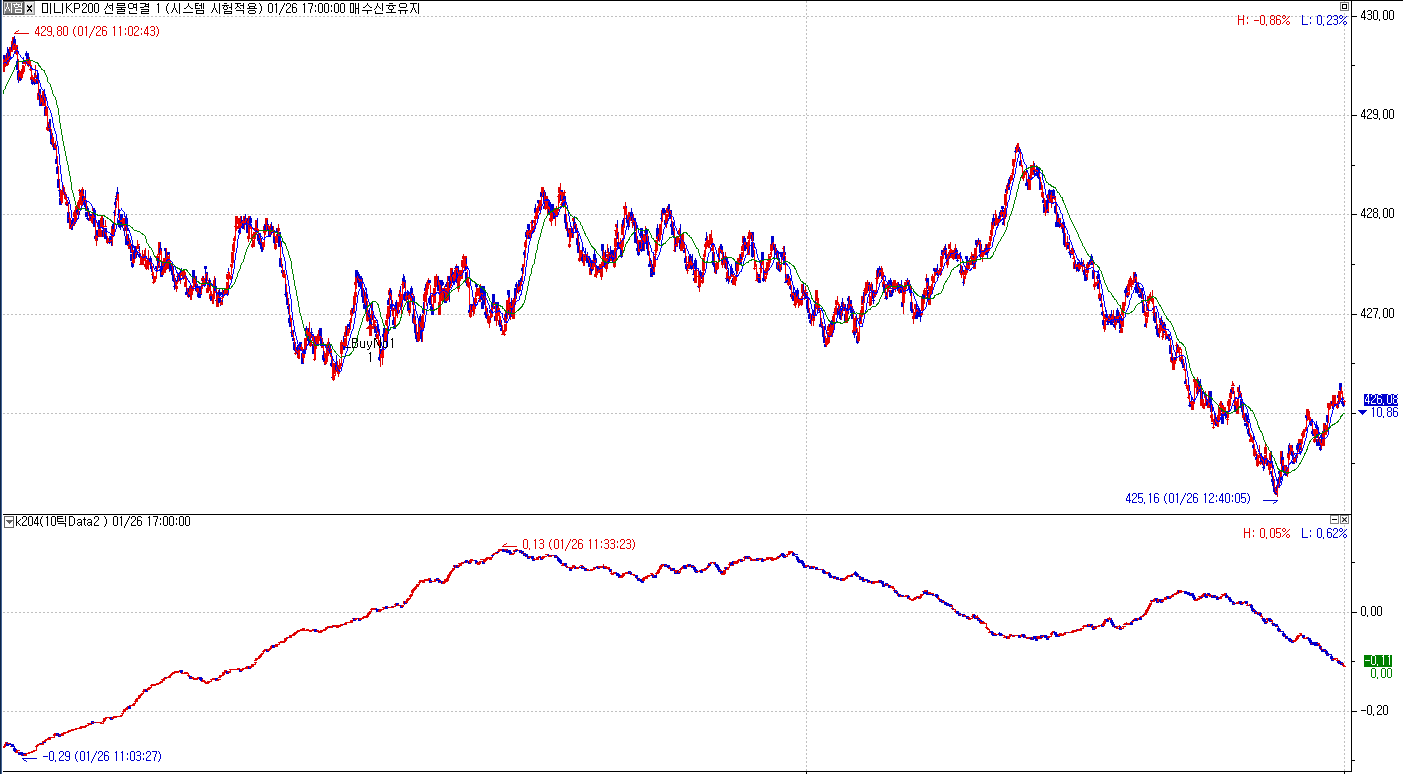Click the blue L: 0,62% label
The image size is (1403, 774).
(x=1324, y=533)
